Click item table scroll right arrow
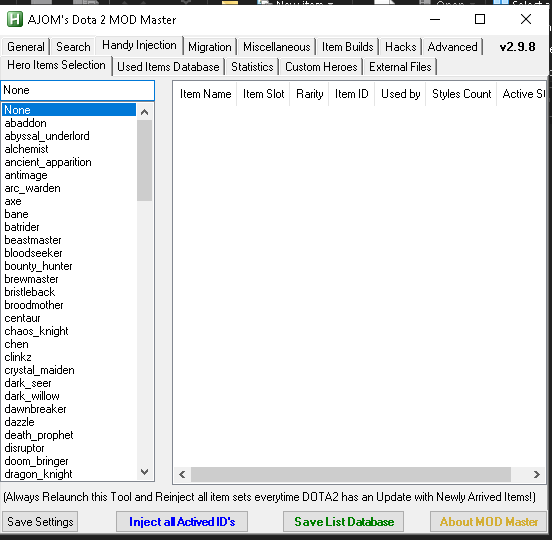The image size is (552, 540). click(x=536, y=475)
